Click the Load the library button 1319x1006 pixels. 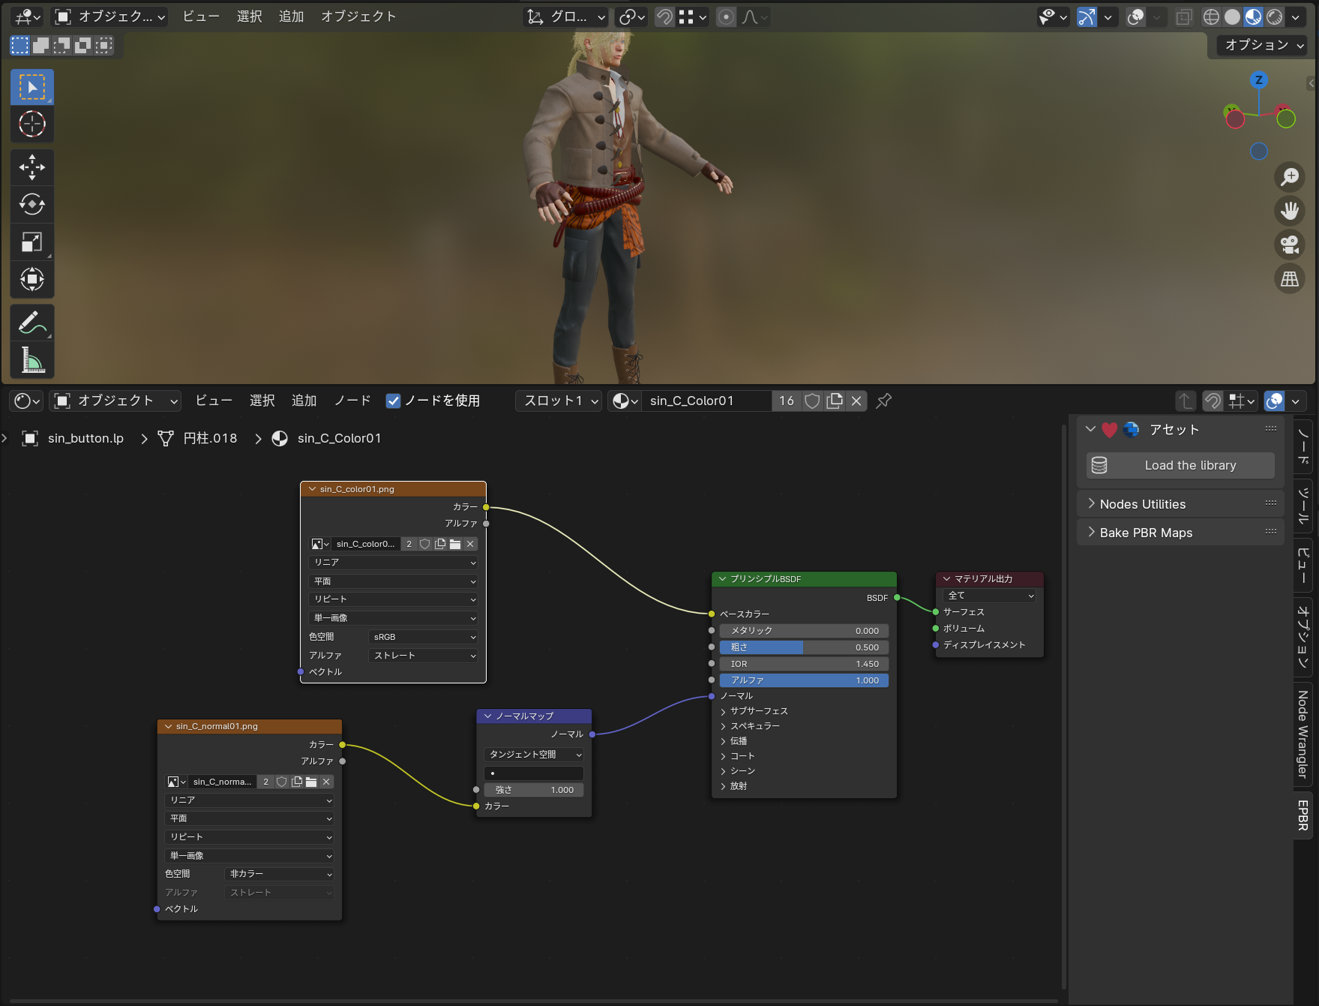point(1181,466)
